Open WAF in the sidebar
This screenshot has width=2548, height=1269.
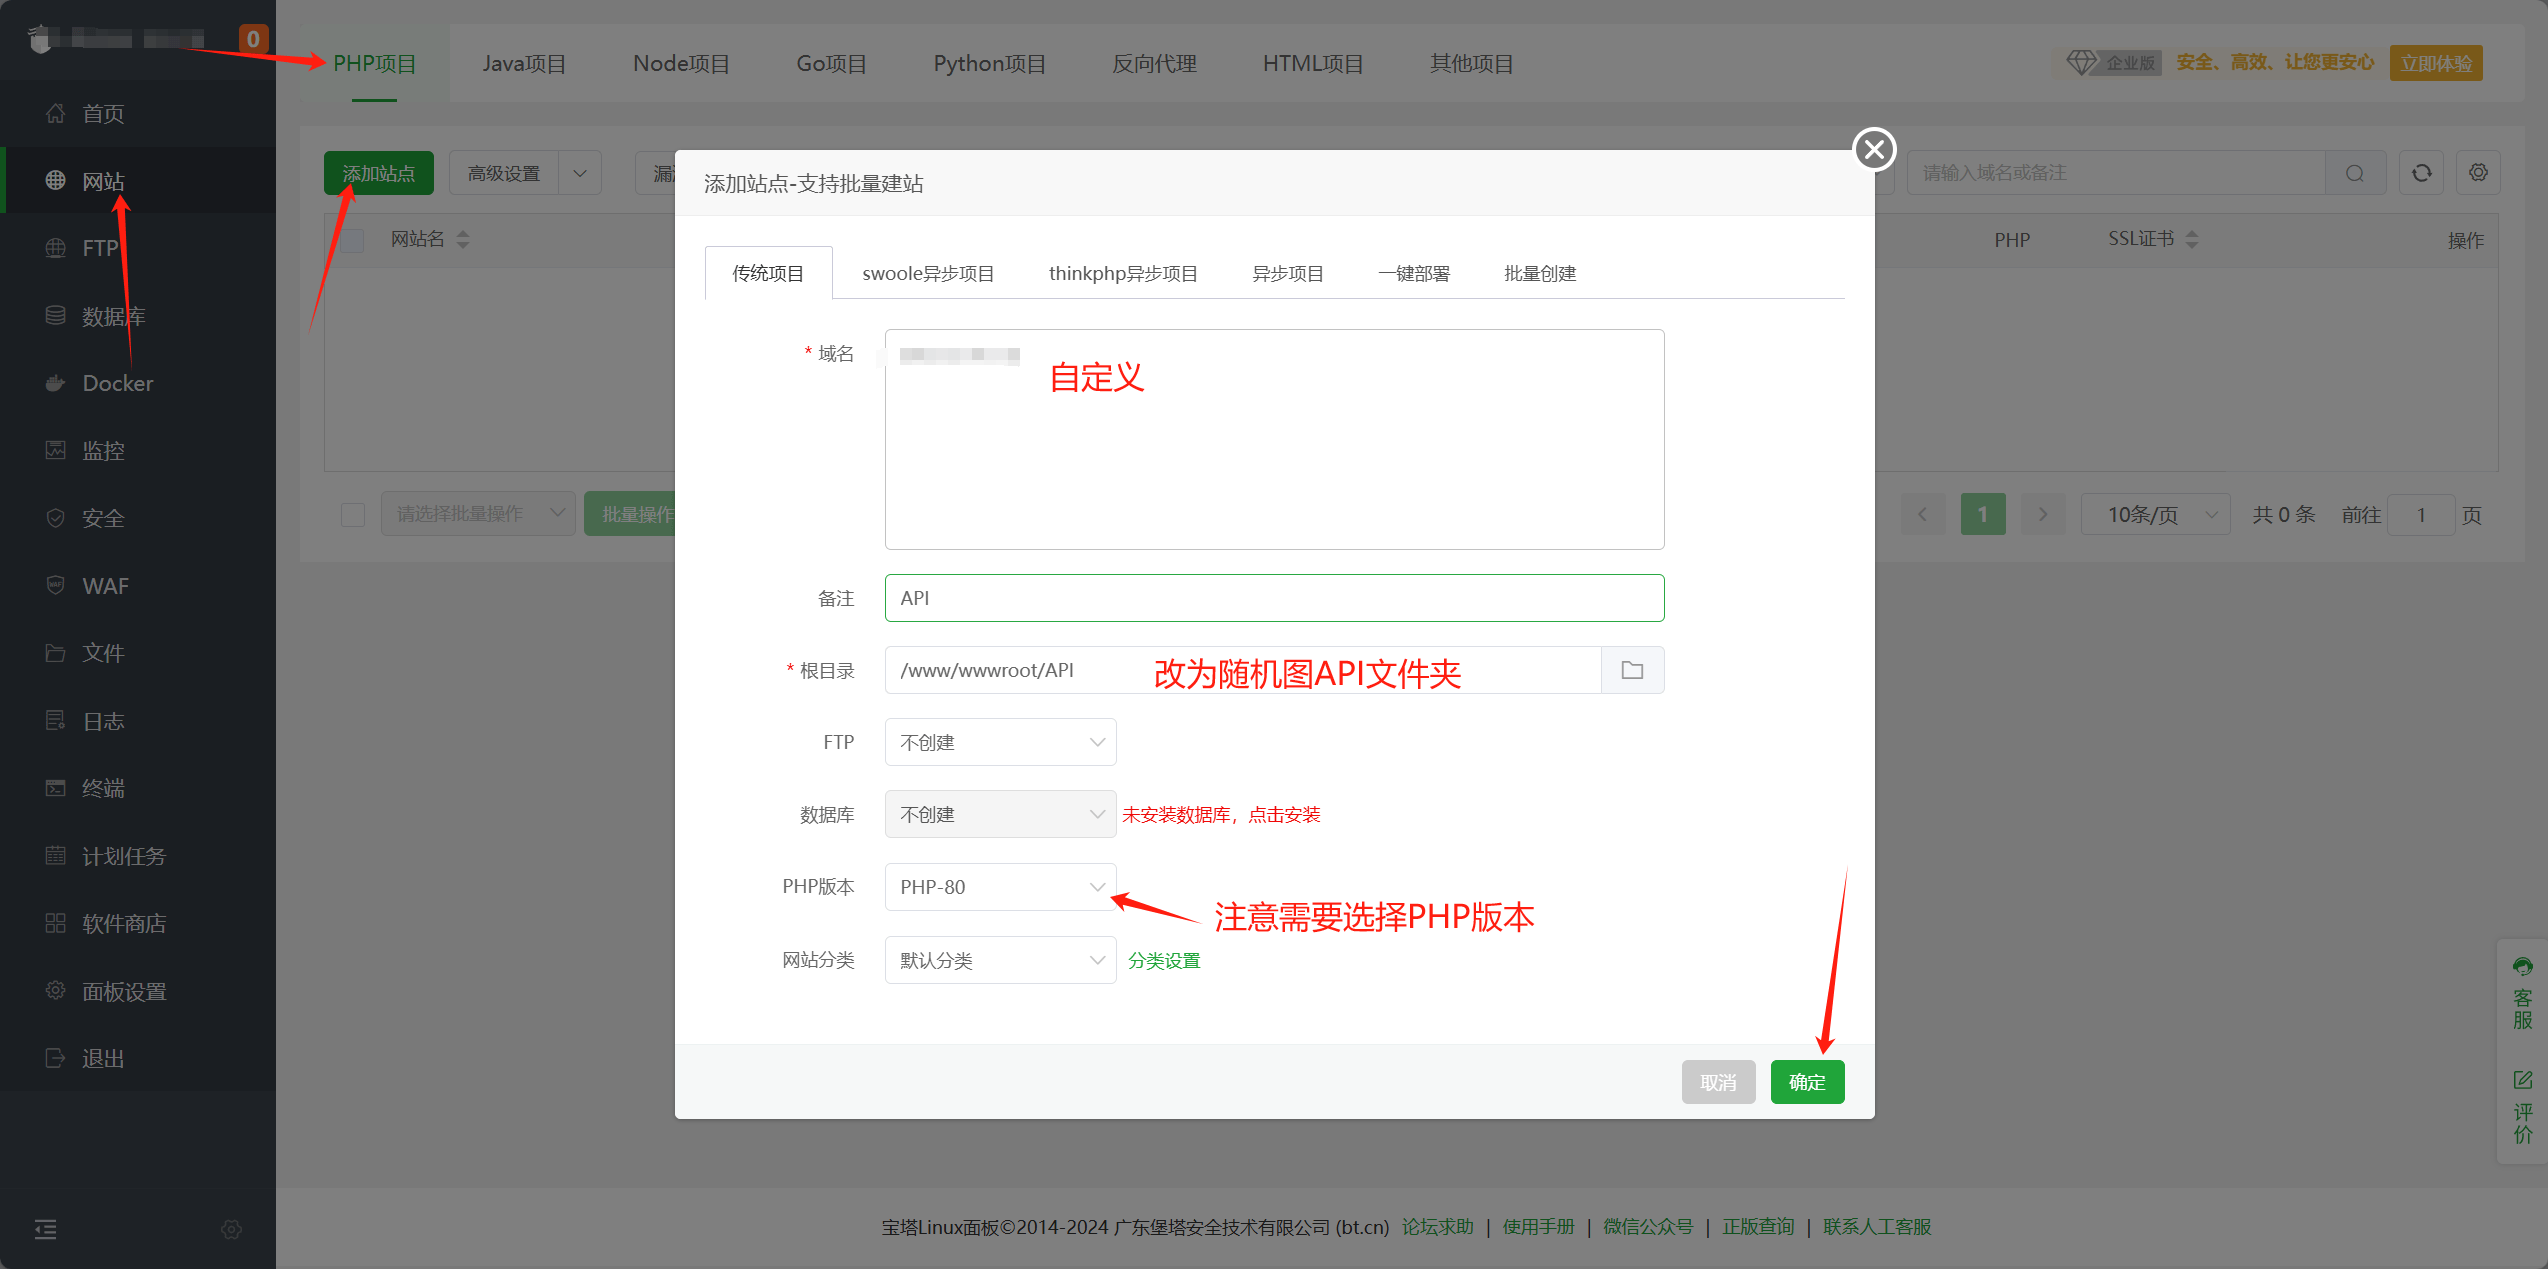coord(105,586)
